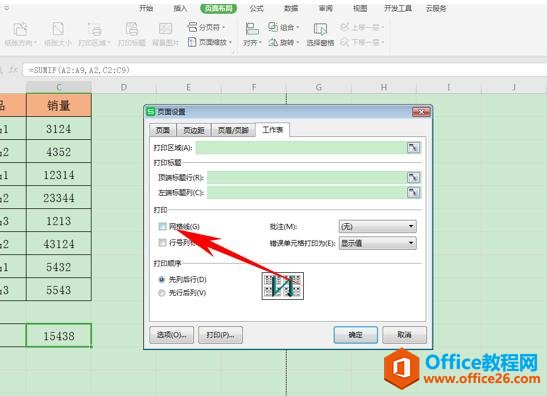The width and height of the screenshot is (547, 396).
Task: Open the 审阅 ribbon tab
Action: click(x=325, y=8)
